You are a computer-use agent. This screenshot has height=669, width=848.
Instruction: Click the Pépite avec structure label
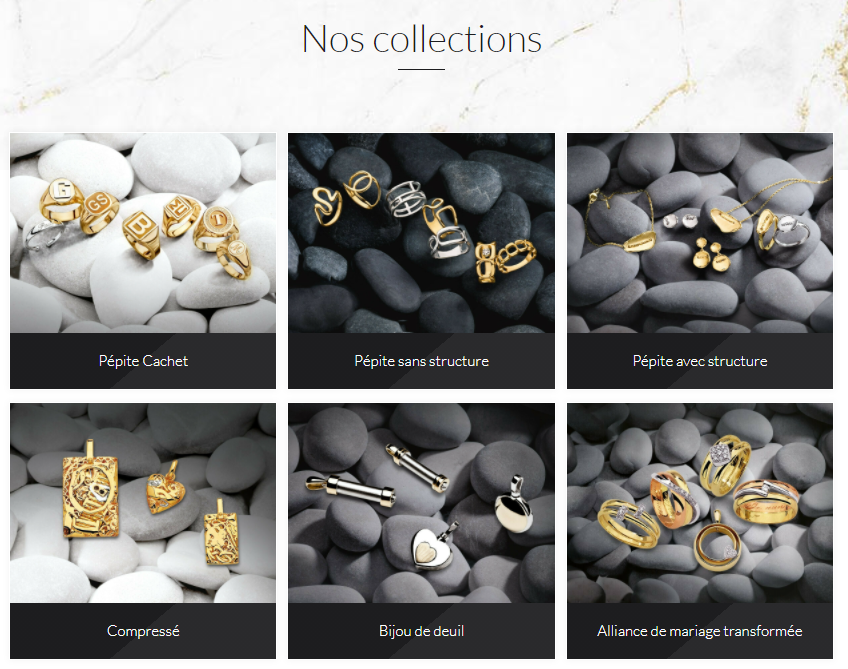point(700,361)
